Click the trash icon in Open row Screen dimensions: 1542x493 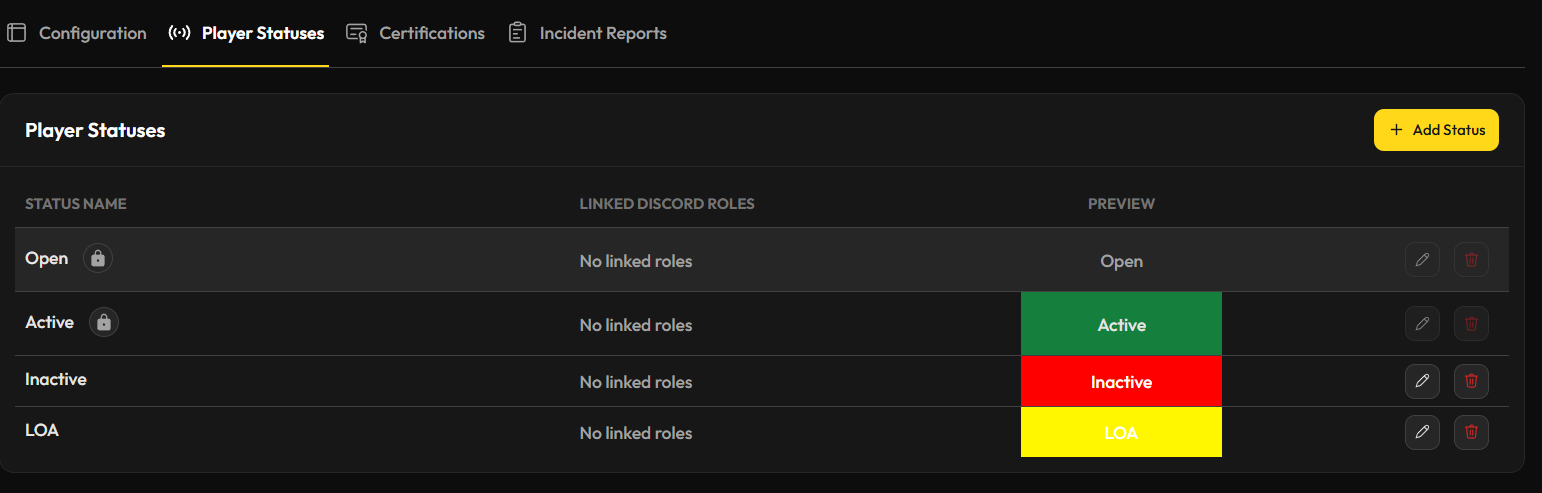(x=1471, y=260)
